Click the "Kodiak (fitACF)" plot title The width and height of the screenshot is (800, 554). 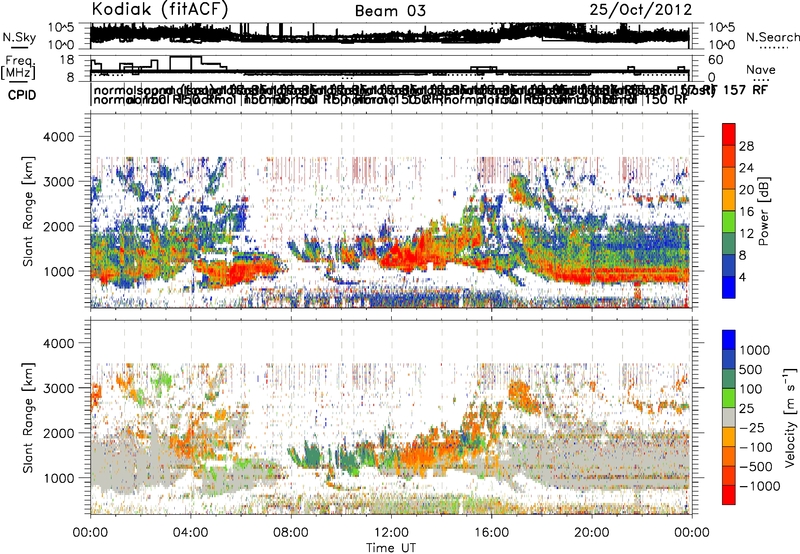click(160, 10)
